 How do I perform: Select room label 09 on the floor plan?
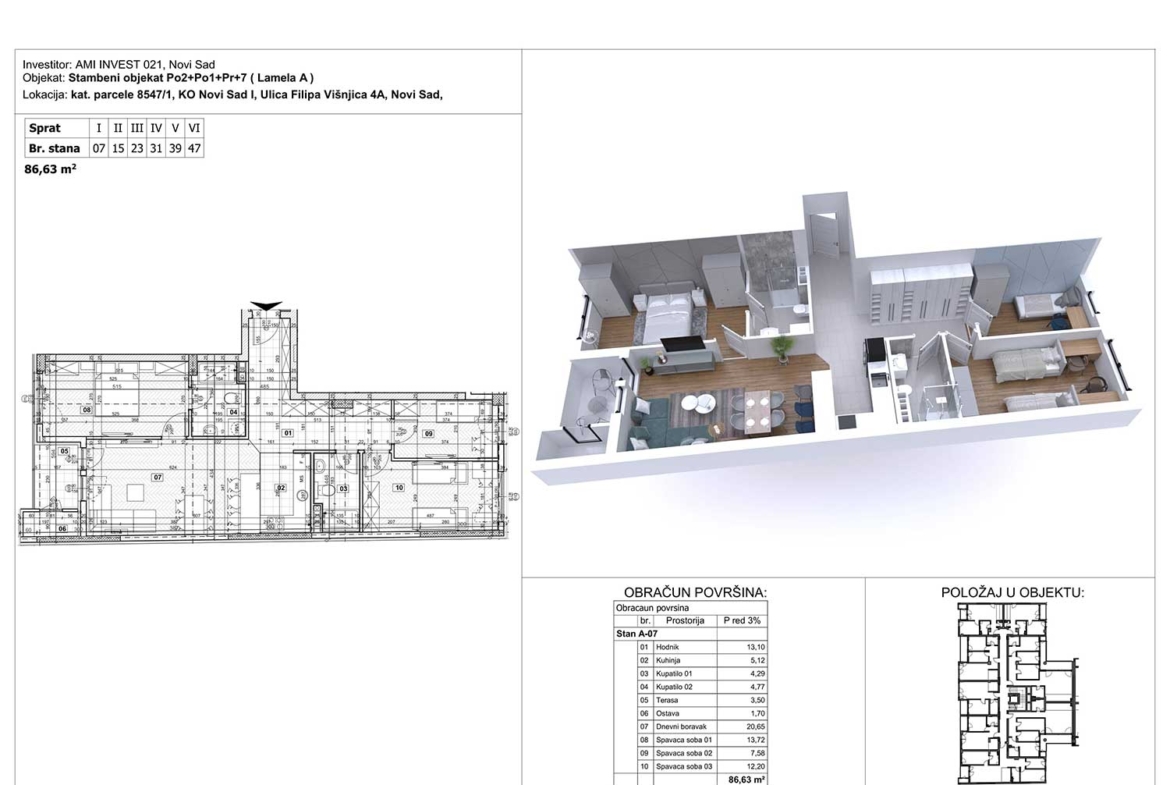pyautogui.click(x=428, y=433)
